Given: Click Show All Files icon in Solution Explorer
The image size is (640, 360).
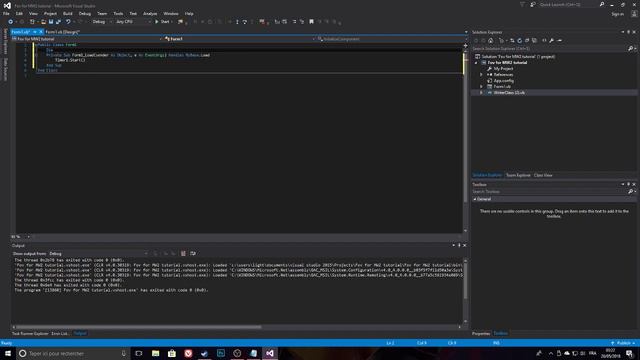Looking at the screenshot, I should [x=534, y=40].
